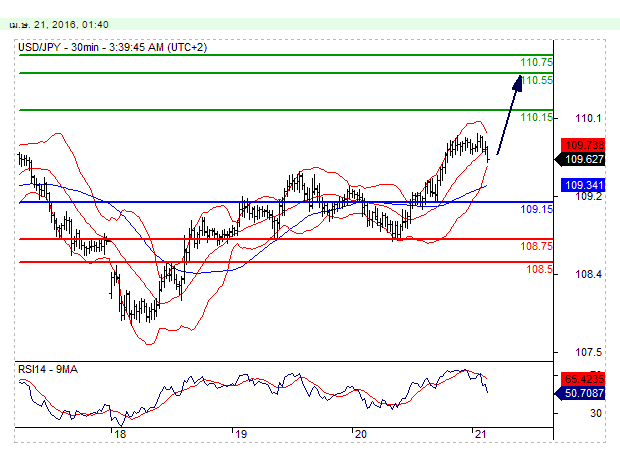Click date marker 21 on time axis
The width and height of the screenshot is (620, 464).
pos(479,435)
